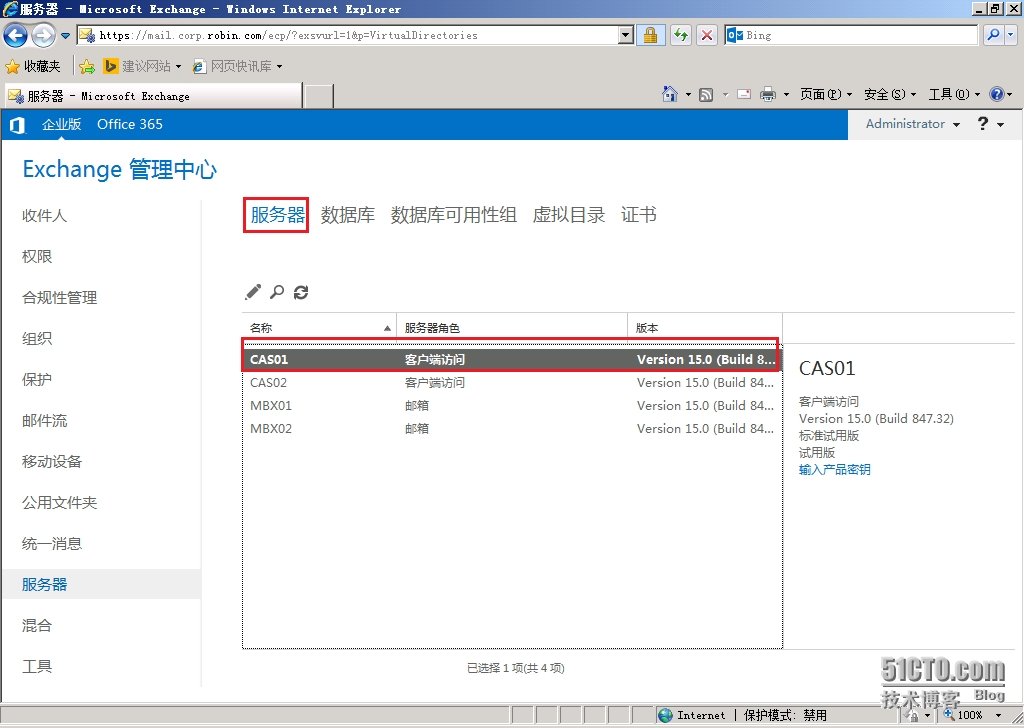The image size is (1024, 728).
Task: Select the MBX01 server row
Action: coord(512,405)
